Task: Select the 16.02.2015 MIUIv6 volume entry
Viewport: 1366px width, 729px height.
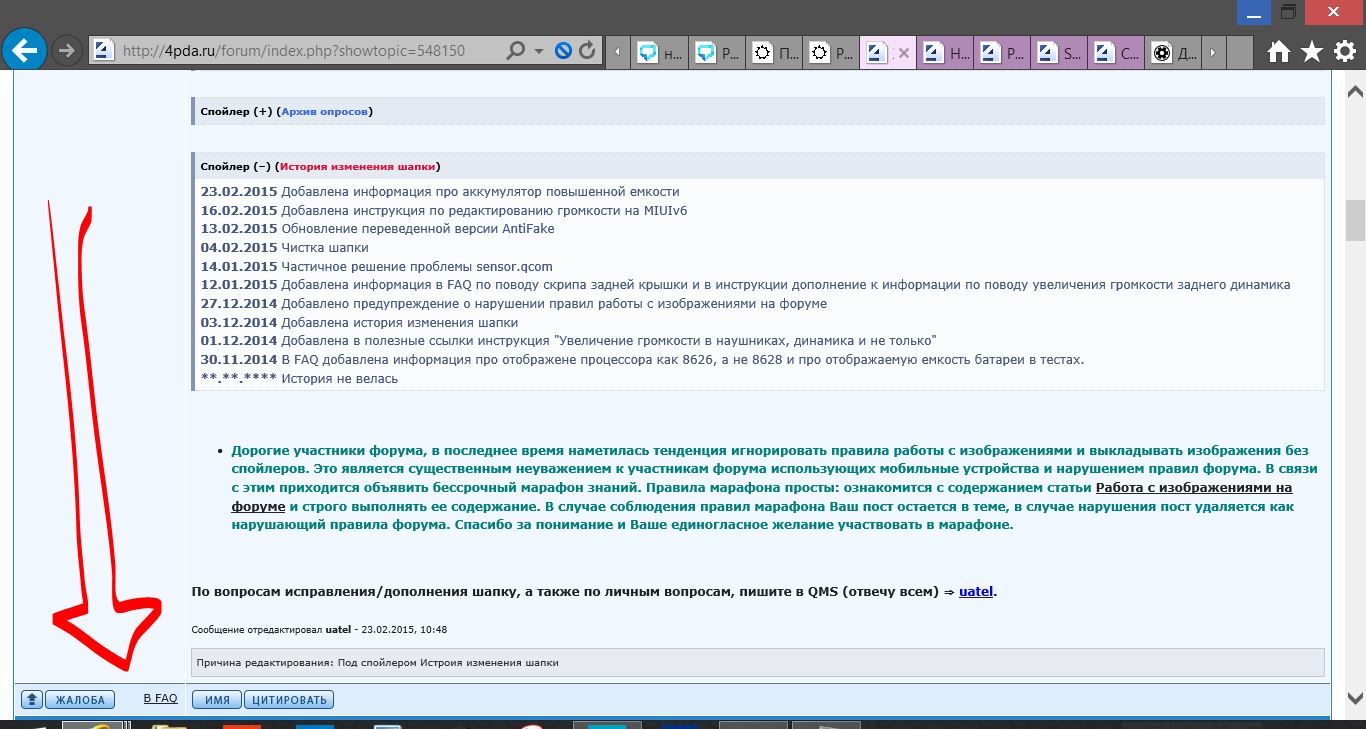Action: (444, 210)
